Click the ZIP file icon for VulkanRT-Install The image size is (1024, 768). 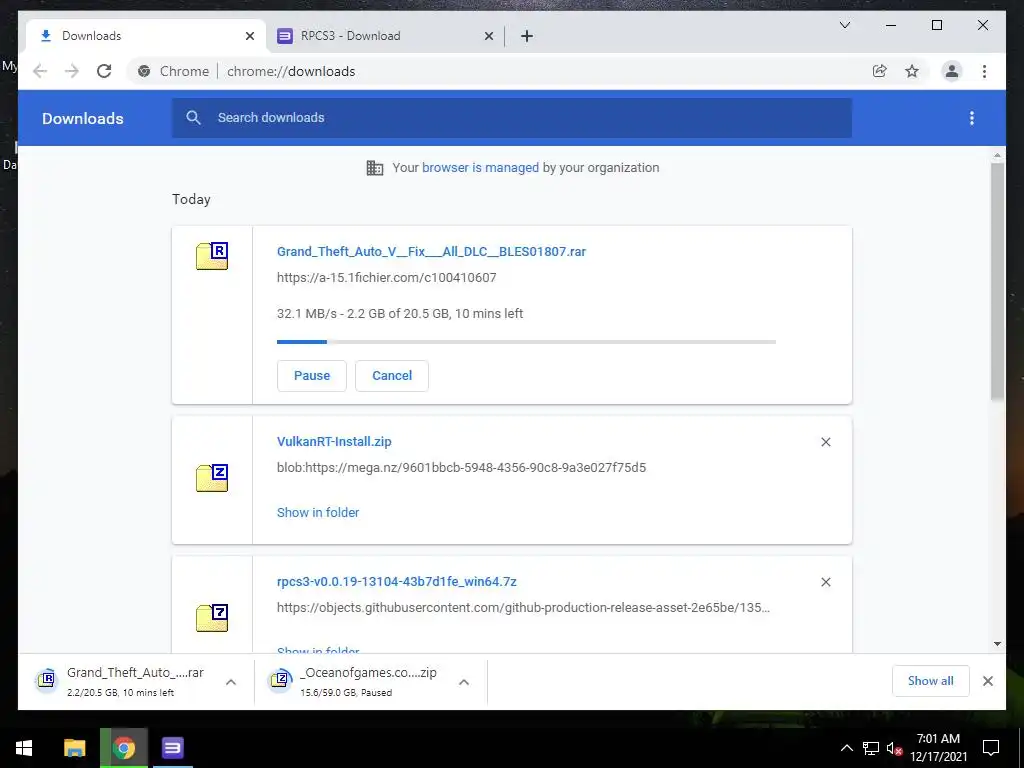click(x=212, y=477)
